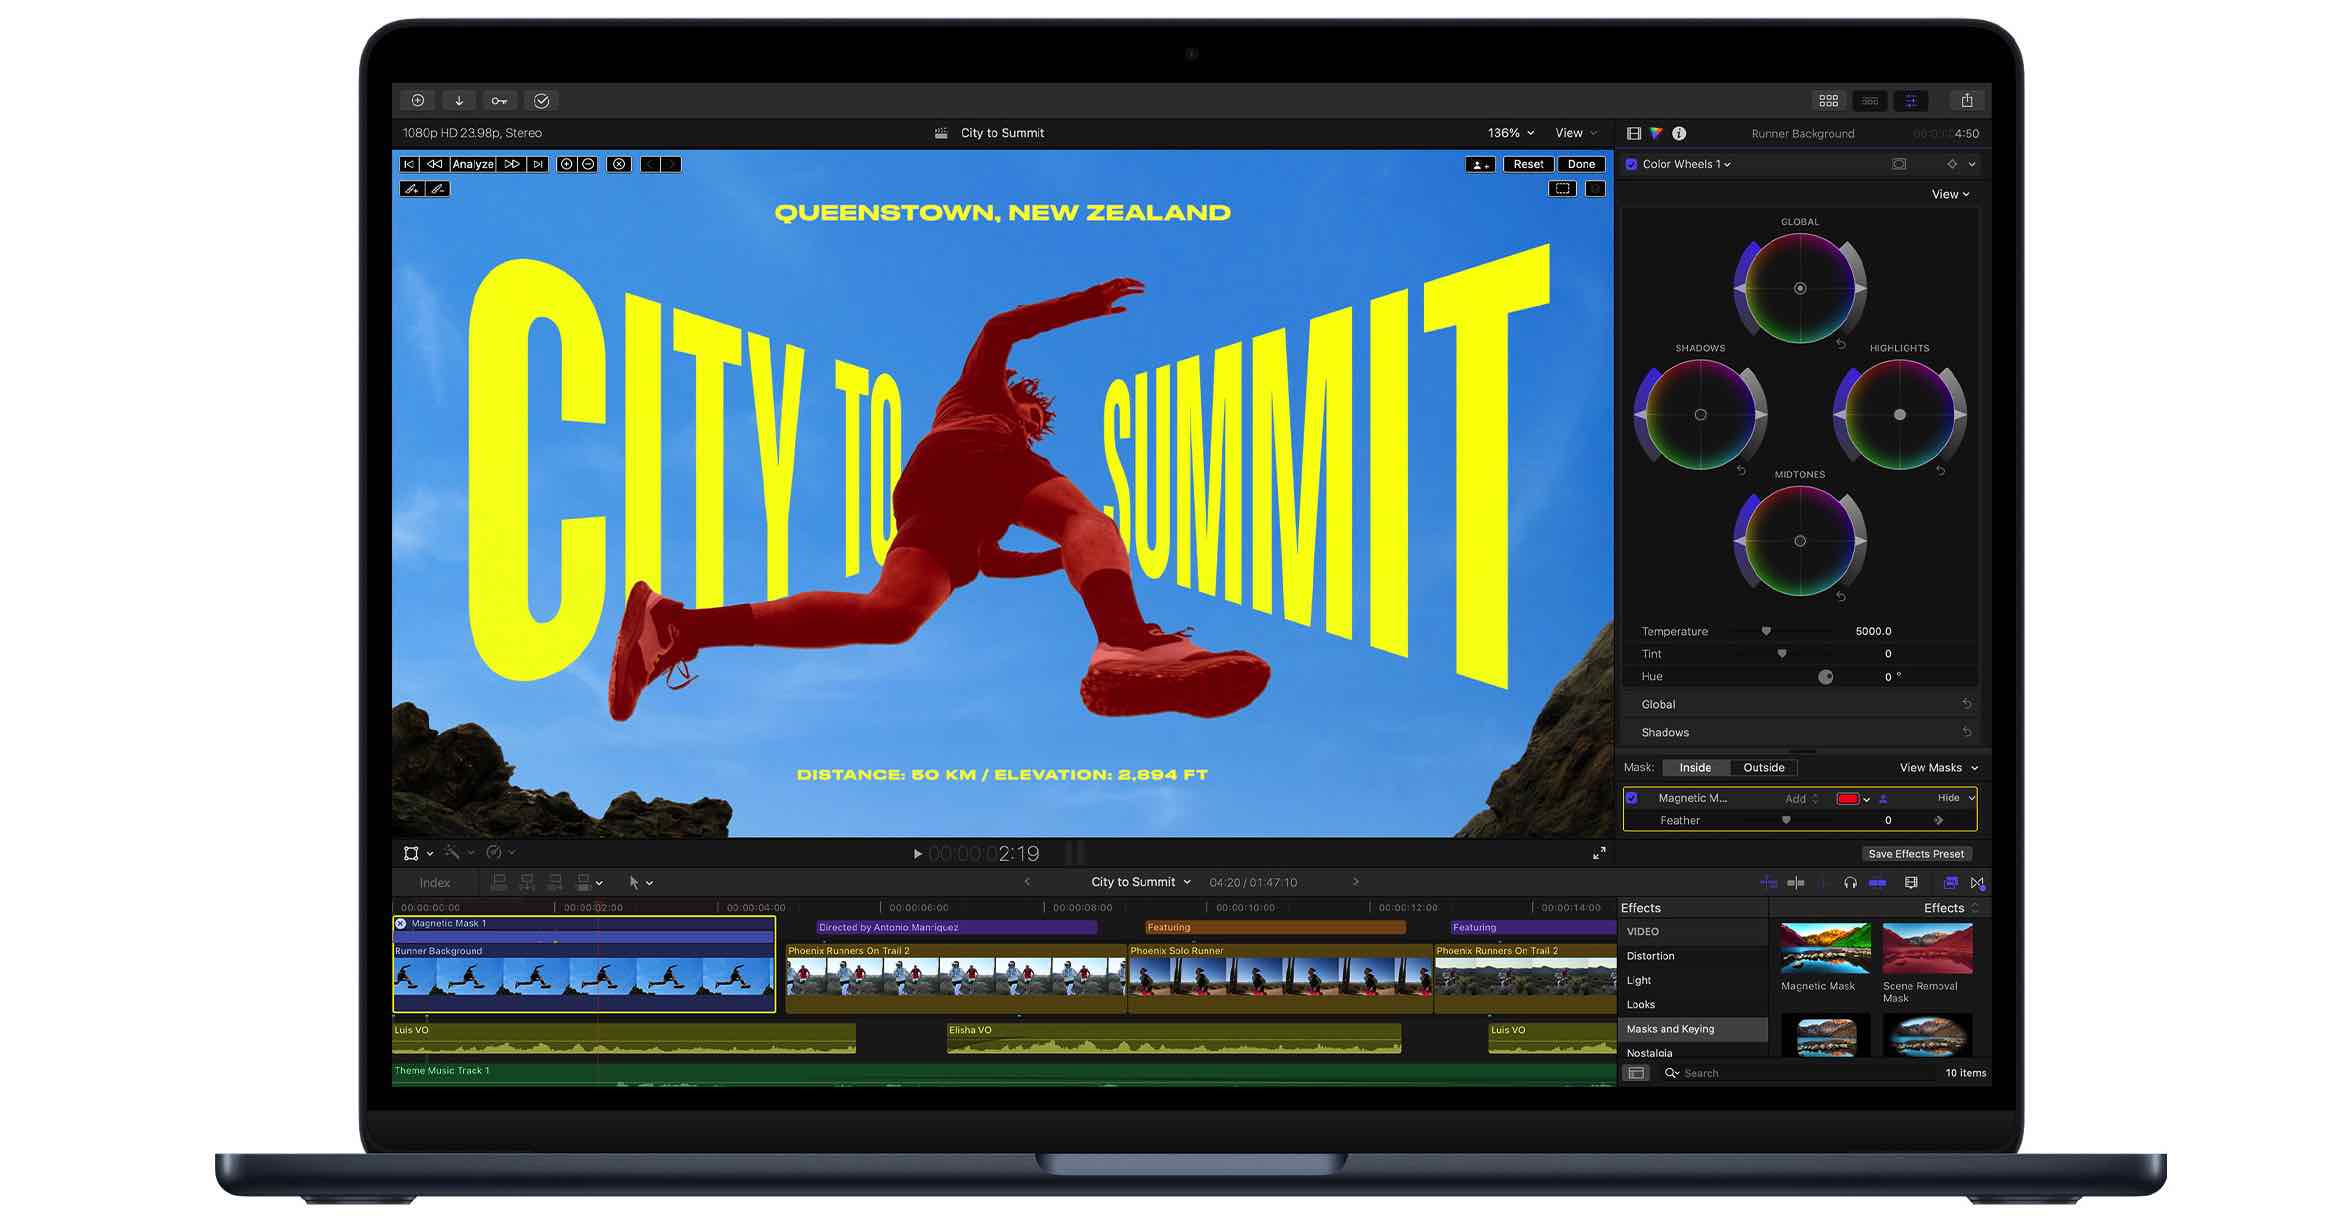This screenshot has height=1220, width=2346.
Task: Open the Info Inspector icon
Action: [x=1679, y=133]
